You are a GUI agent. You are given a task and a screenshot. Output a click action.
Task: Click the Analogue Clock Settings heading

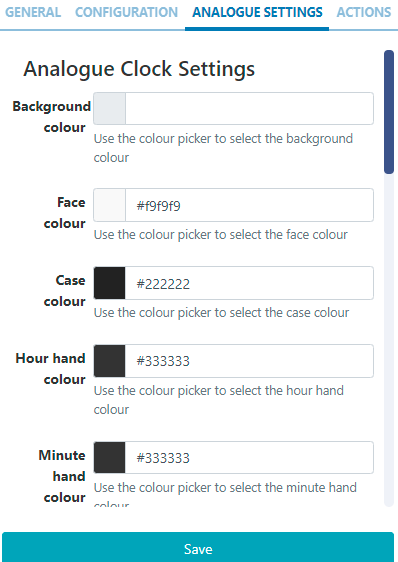(x=139, y=69)
